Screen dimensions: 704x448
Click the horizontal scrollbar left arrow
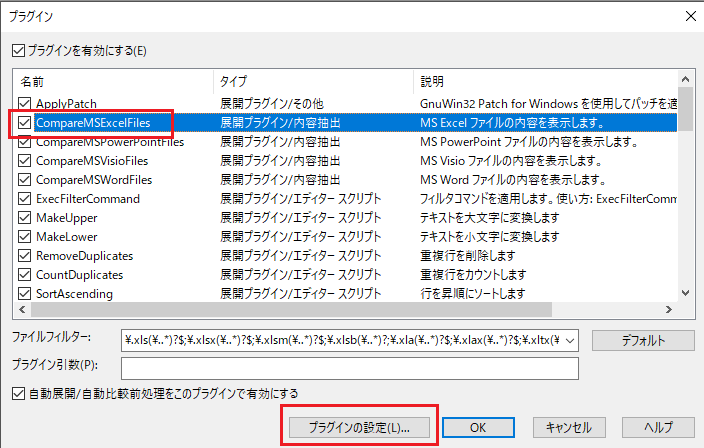pyautogui.click(x=22, y=309)
